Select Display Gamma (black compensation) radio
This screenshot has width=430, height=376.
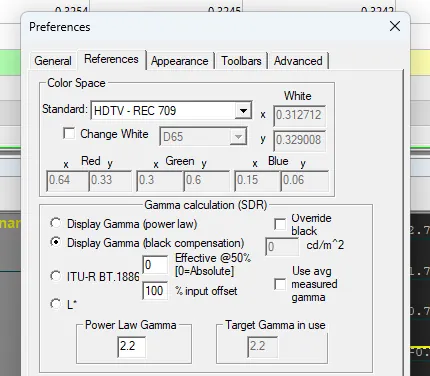[55, 242]
